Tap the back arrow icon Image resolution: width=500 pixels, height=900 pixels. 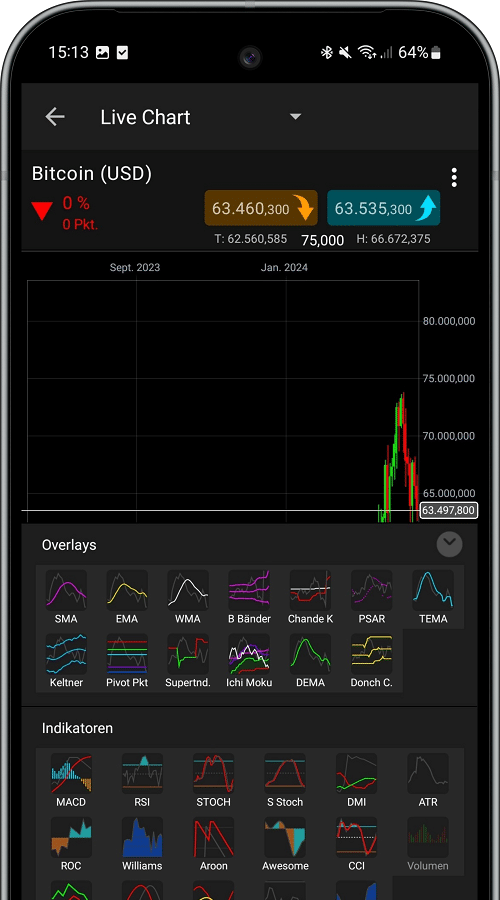[55, 117]
